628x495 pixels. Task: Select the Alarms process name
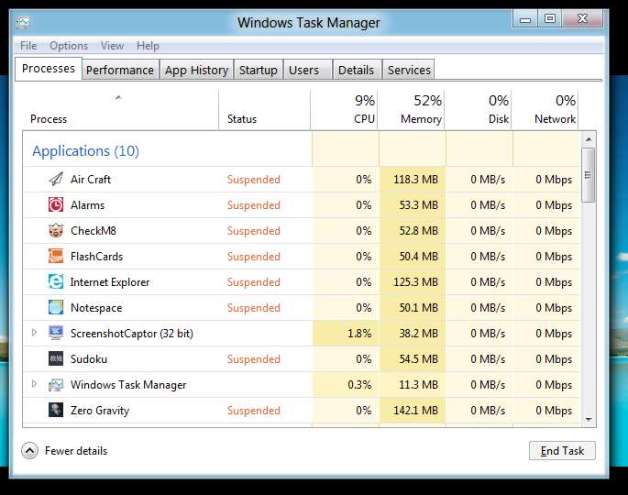(87, 205)
